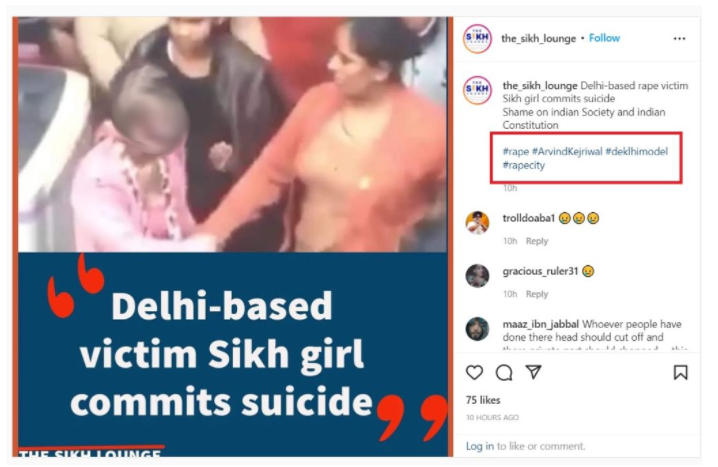The image size is (718, 467).
Task: Open three-dot more options menu
Action: 680,38
